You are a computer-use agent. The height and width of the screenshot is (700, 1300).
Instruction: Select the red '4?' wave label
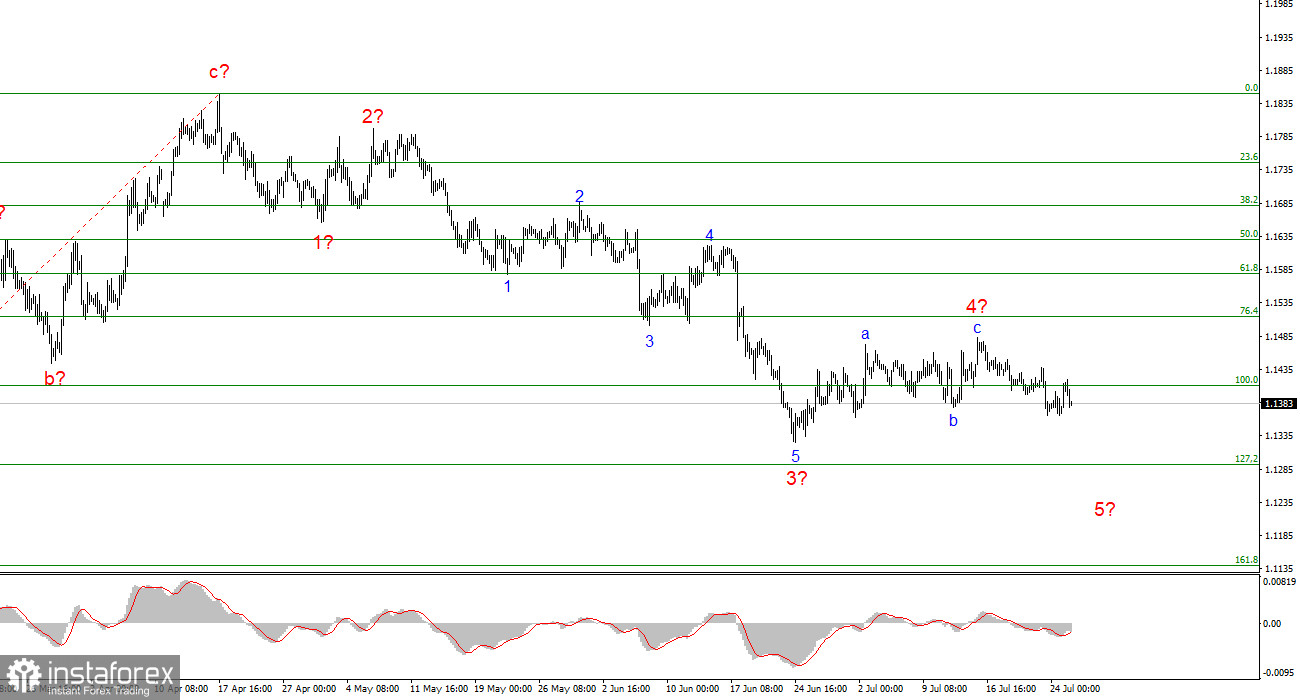977,306
